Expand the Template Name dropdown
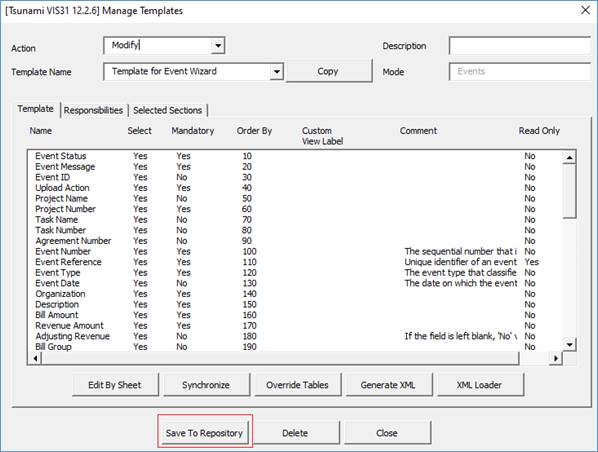Screen dimensions: 598x452 (x=276, y=71)
